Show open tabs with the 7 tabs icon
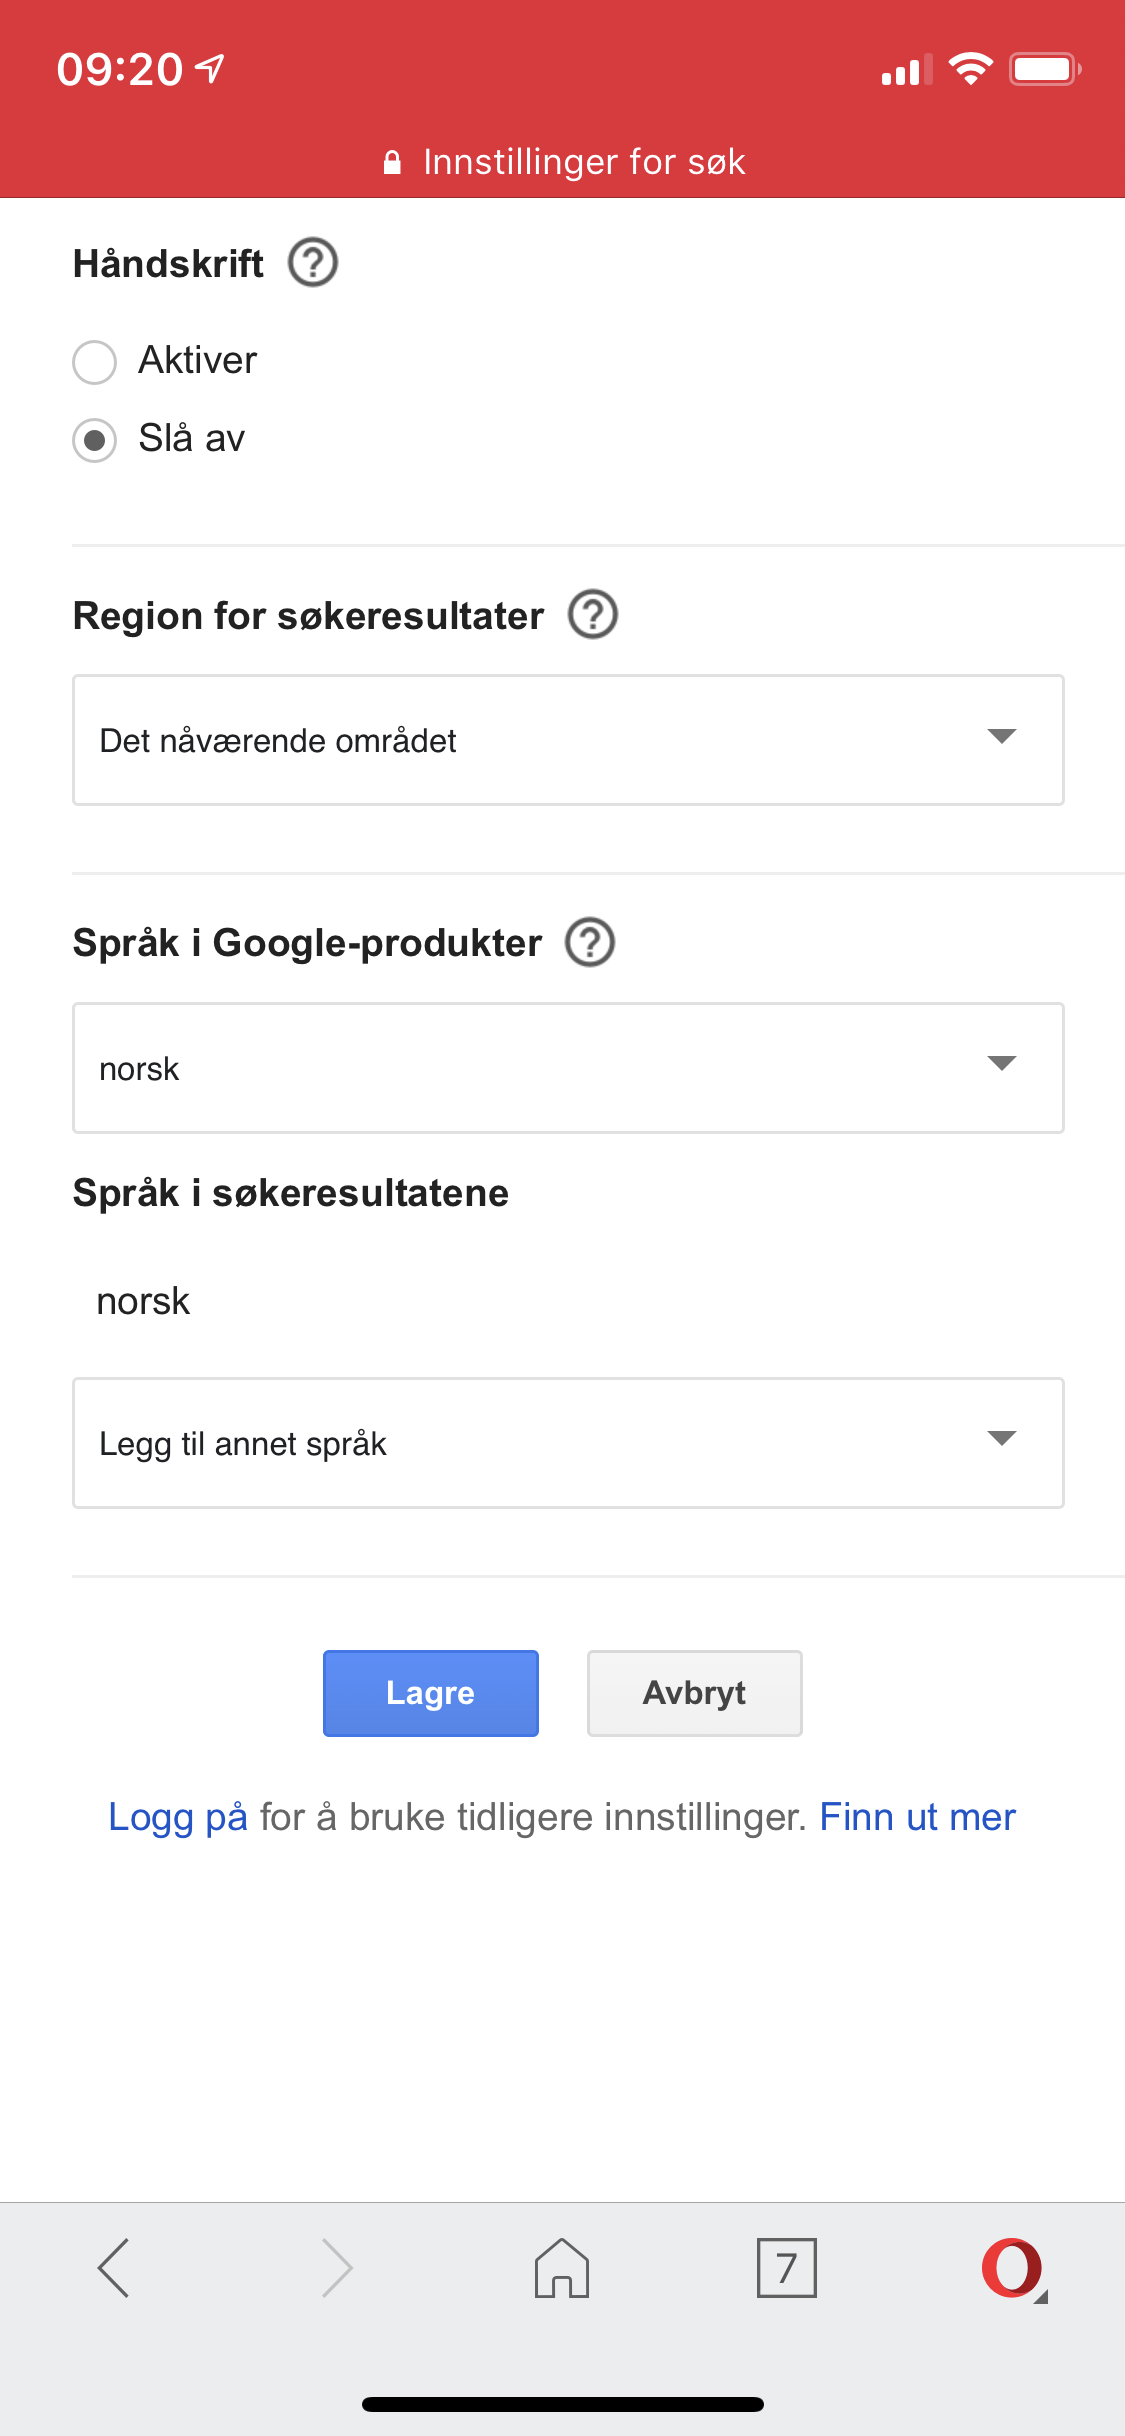Screen dimensions: 1125x2436 pyautogui.click(x=787, y=2267)
